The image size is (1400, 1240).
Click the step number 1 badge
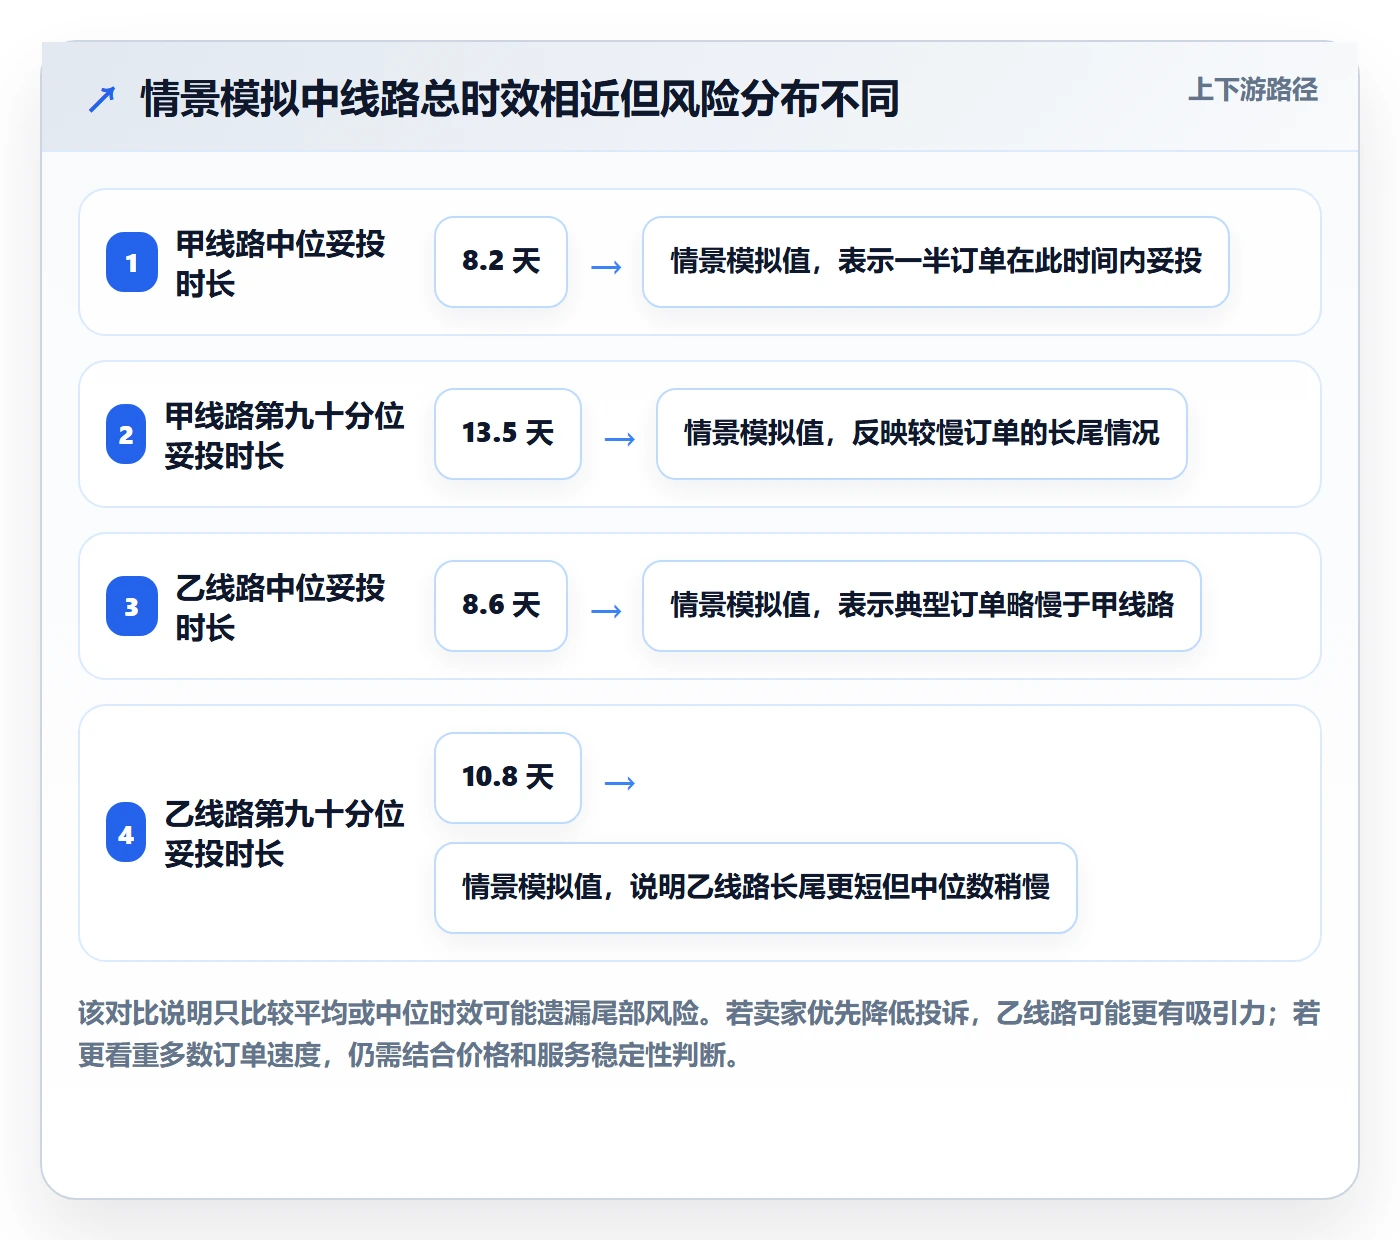coord(132,262)
